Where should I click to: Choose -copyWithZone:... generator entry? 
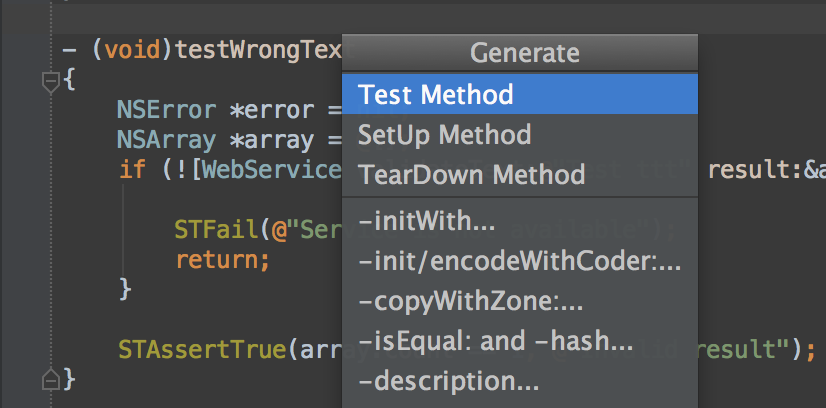[x=520, y=302]
